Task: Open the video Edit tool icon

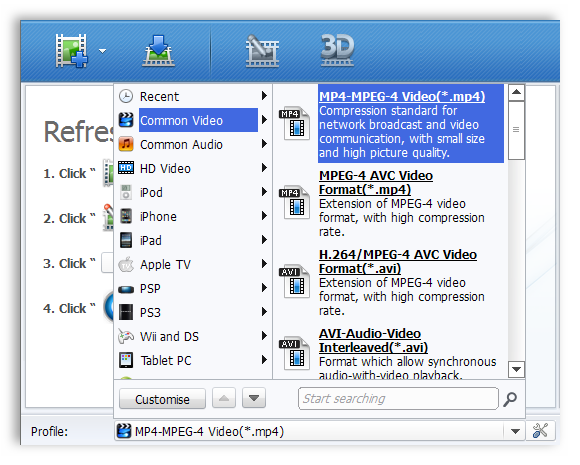Action: coord(262,51)
